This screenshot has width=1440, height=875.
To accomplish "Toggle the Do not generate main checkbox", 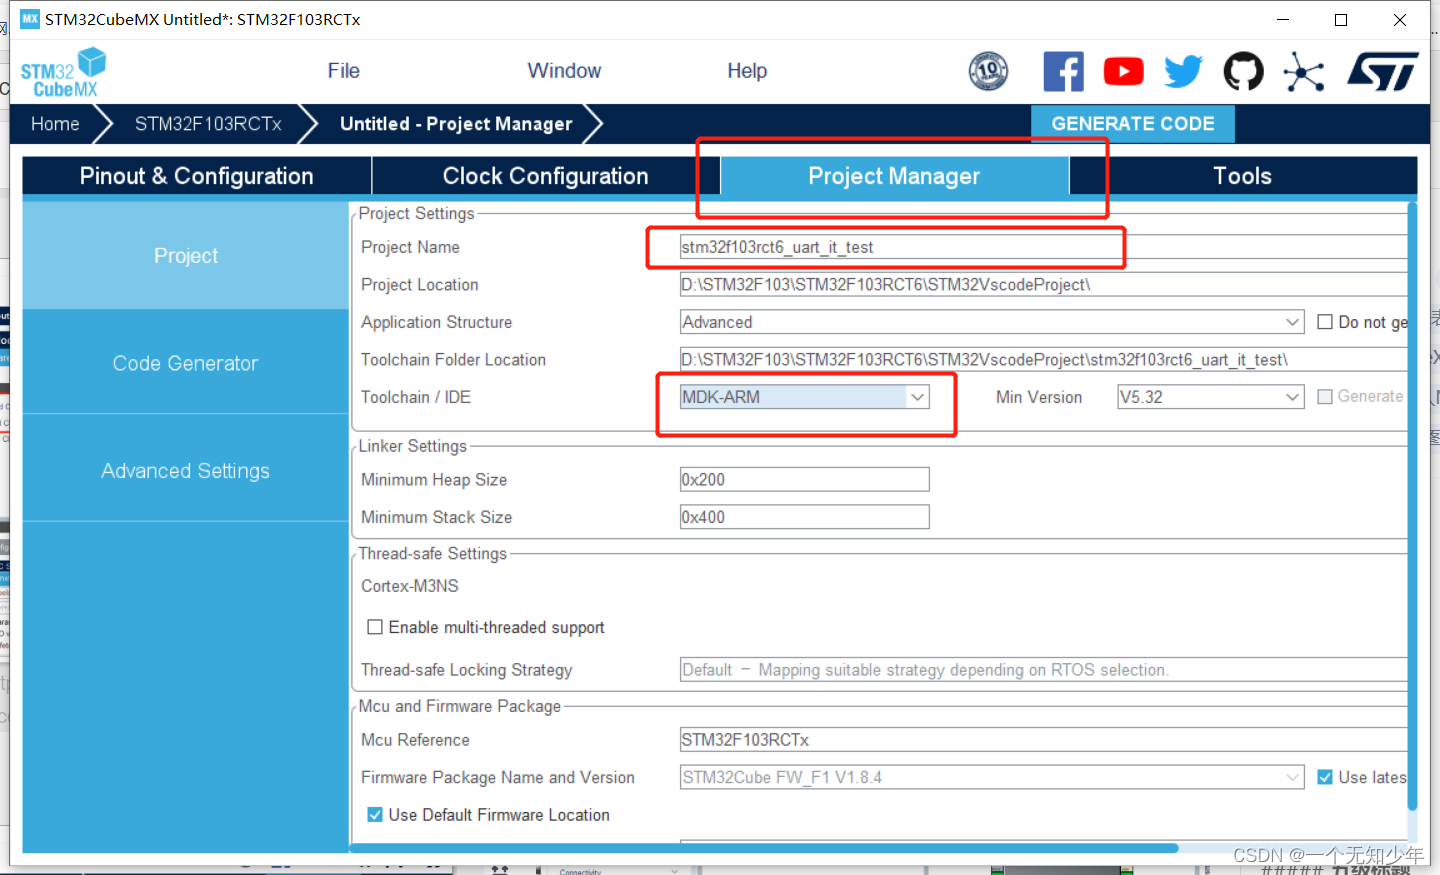I will pos(1325,322).
